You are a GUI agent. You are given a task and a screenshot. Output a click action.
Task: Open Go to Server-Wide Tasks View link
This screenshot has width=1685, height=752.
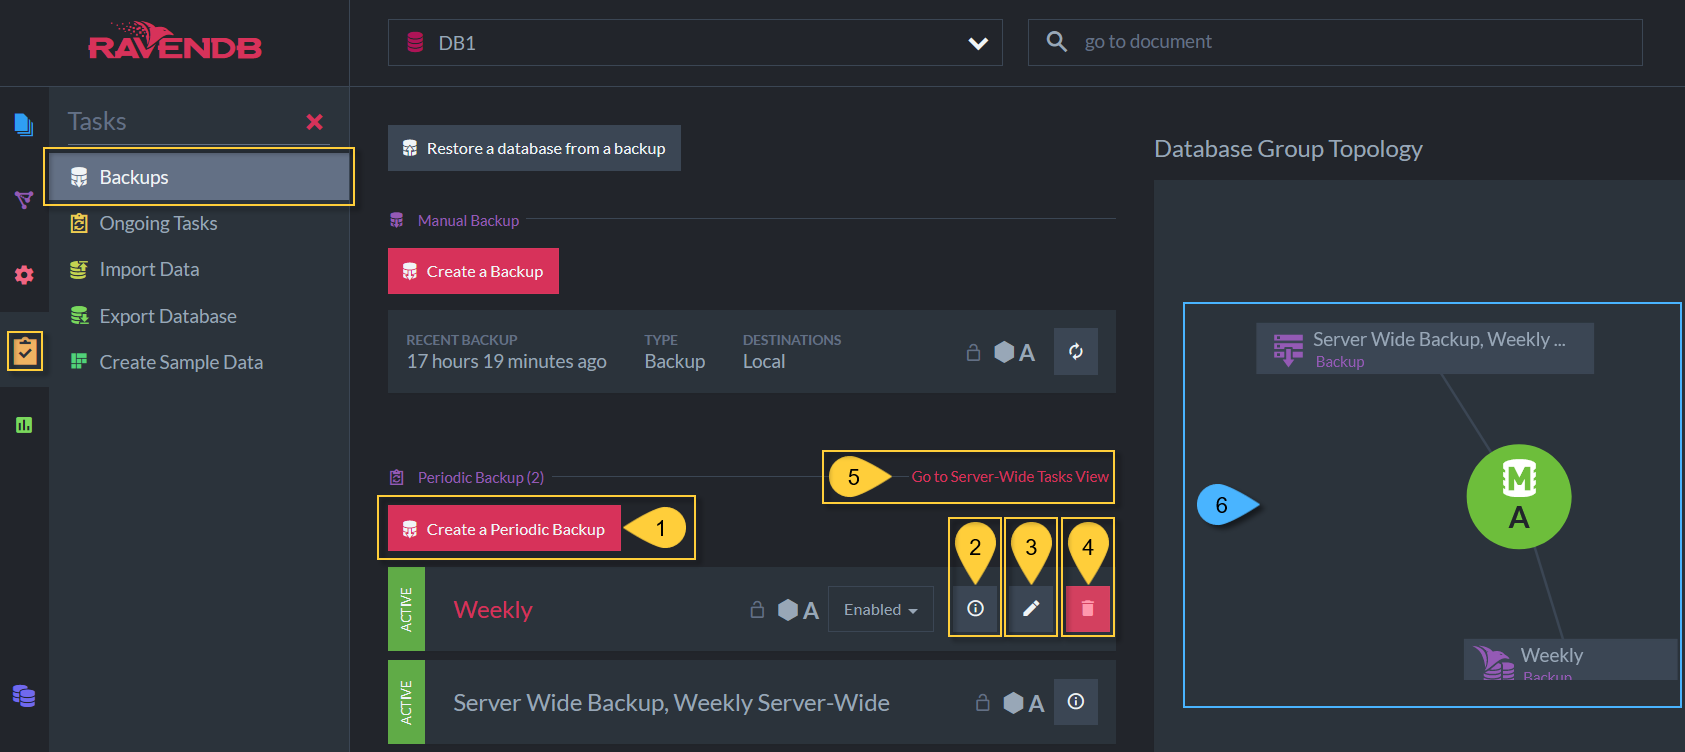[1010, 477]
